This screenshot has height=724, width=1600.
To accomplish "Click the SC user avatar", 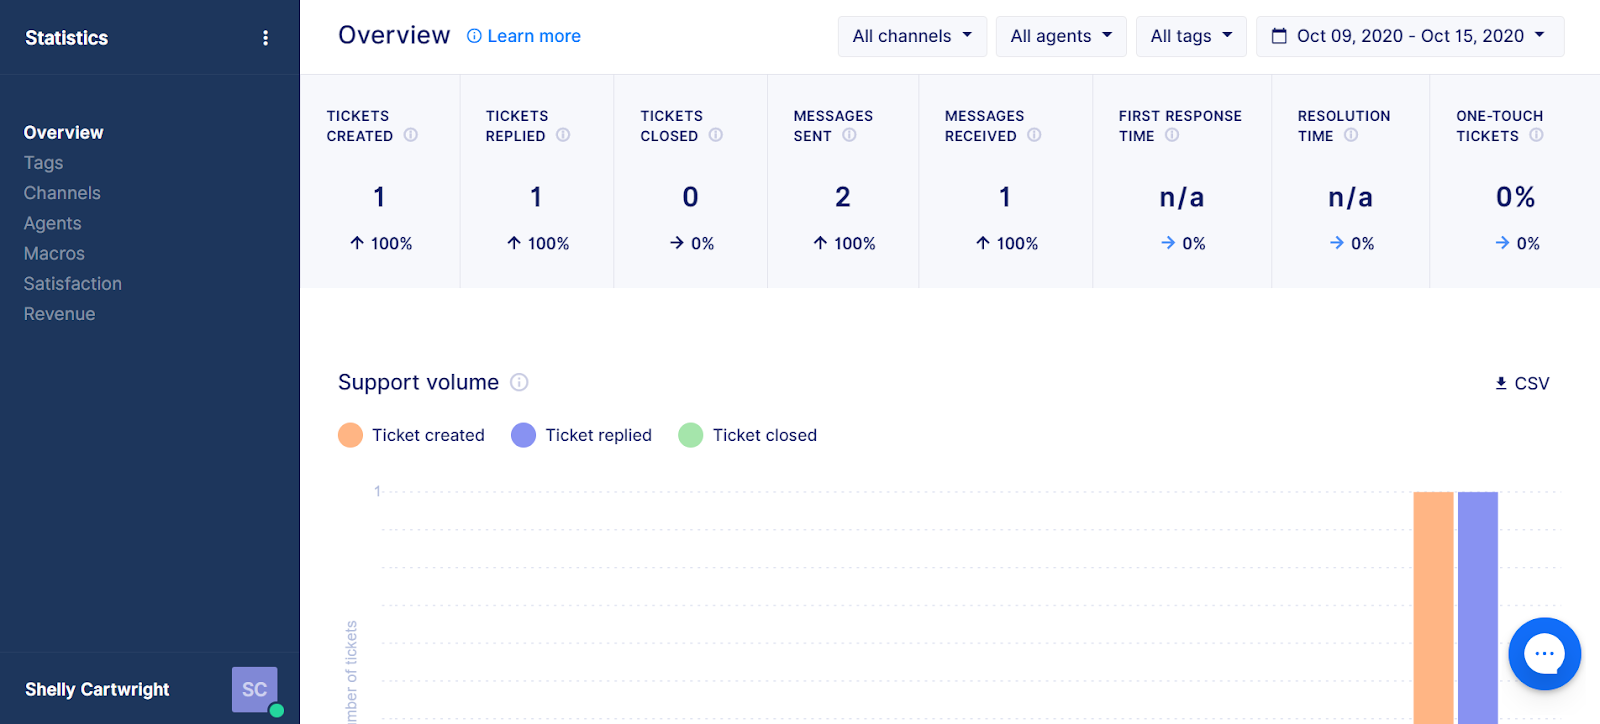I will coord(255,690).
